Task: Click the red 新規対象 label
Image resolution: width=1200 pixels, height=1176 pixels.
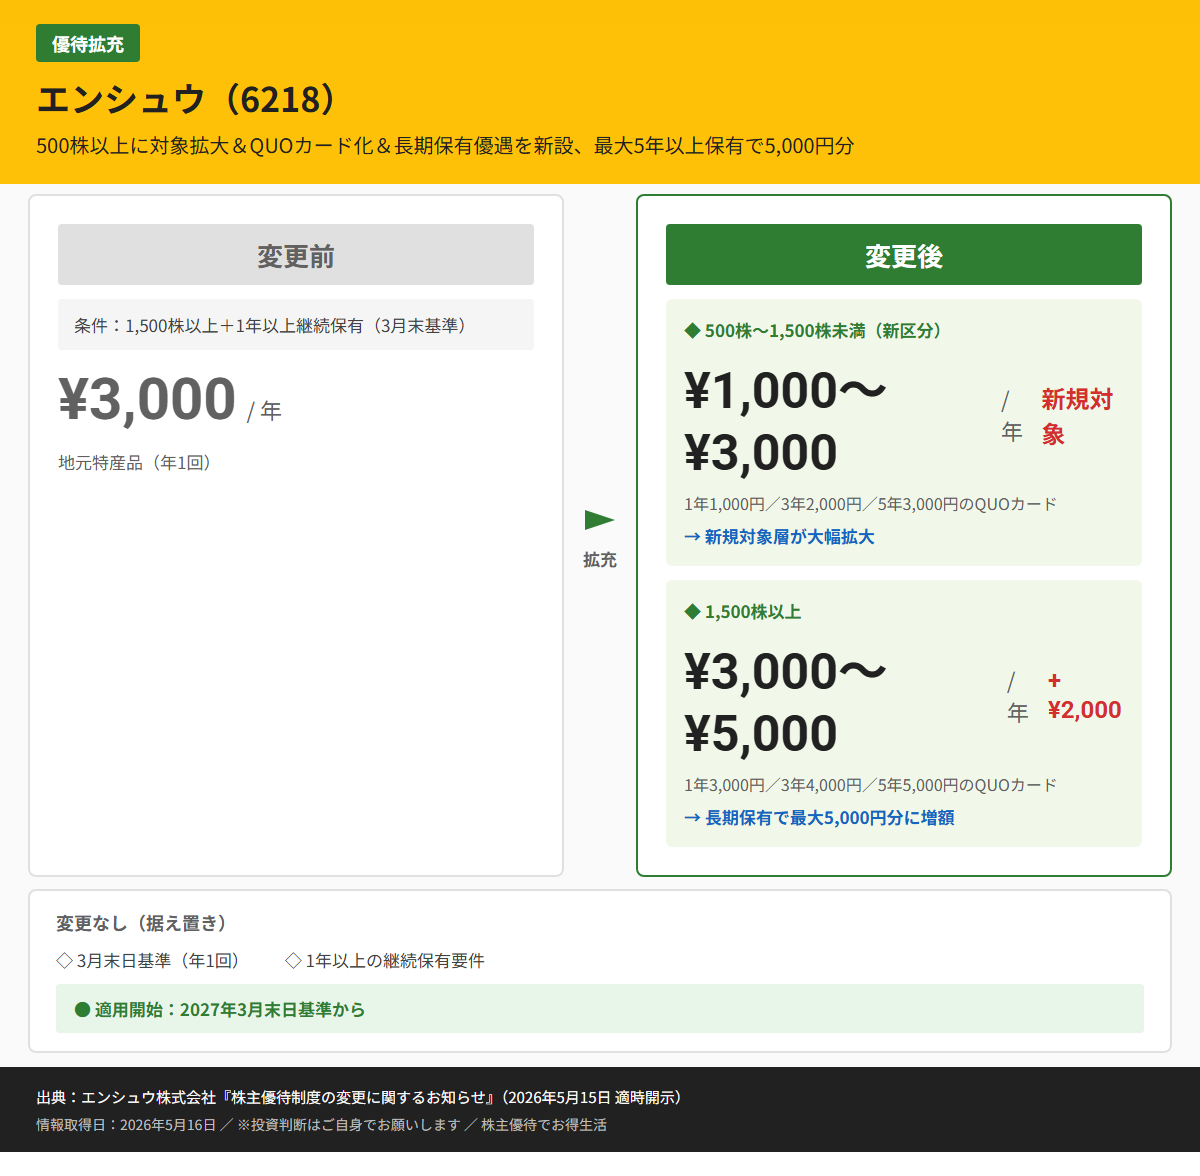Action: coord(1077,417)
